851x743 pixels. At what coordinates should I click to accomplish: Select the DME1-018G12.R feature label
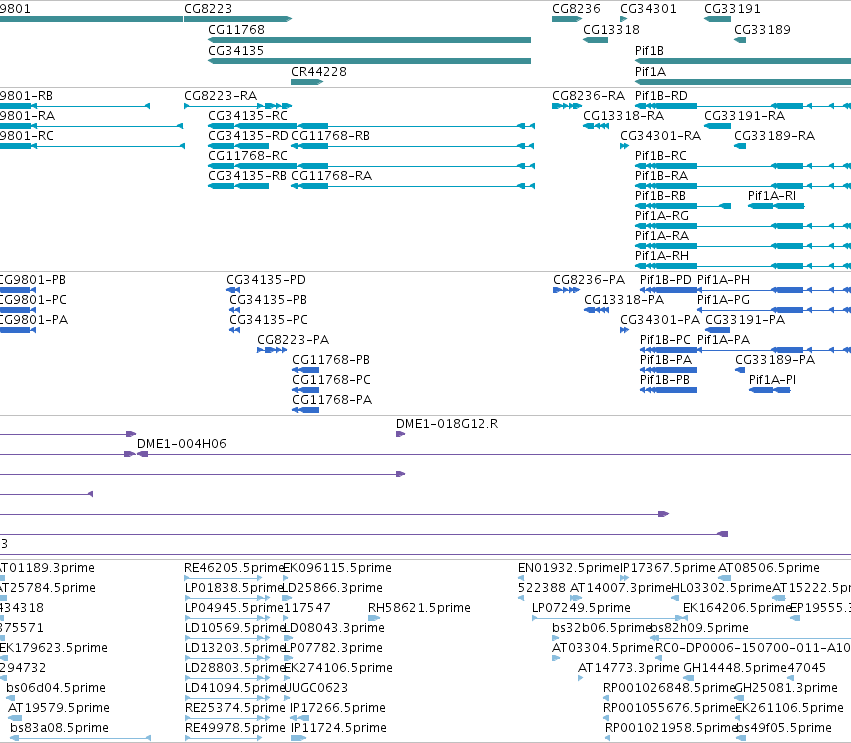[x=447, y=424]
